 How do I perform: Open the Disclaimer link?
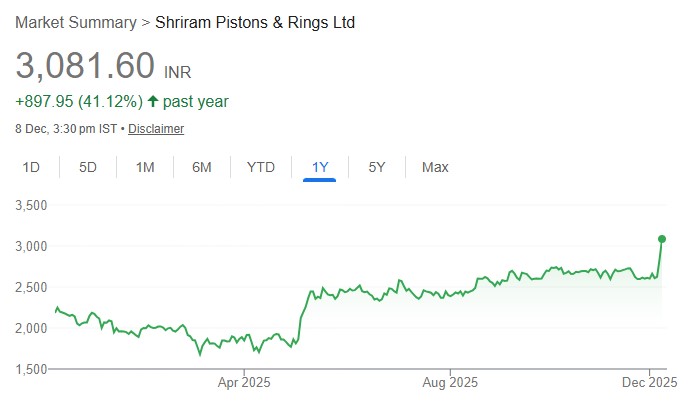pos(156,129)
